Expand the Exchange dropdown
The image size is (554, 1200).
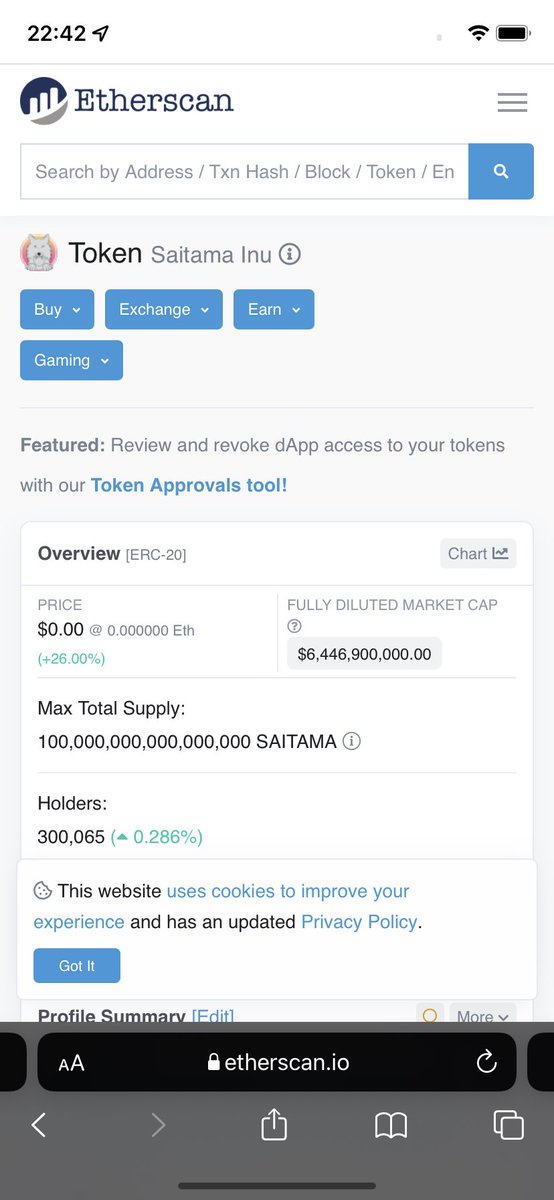pyautogui.click(x=163, y=310)
